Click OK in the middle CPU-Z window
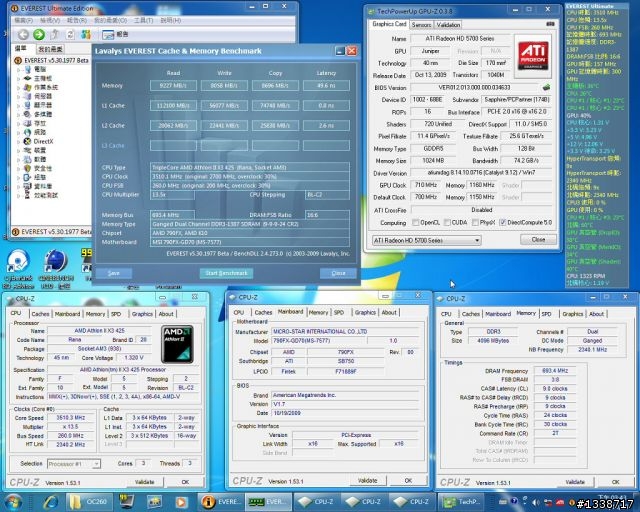640x512 pixels. pos(408,481)
